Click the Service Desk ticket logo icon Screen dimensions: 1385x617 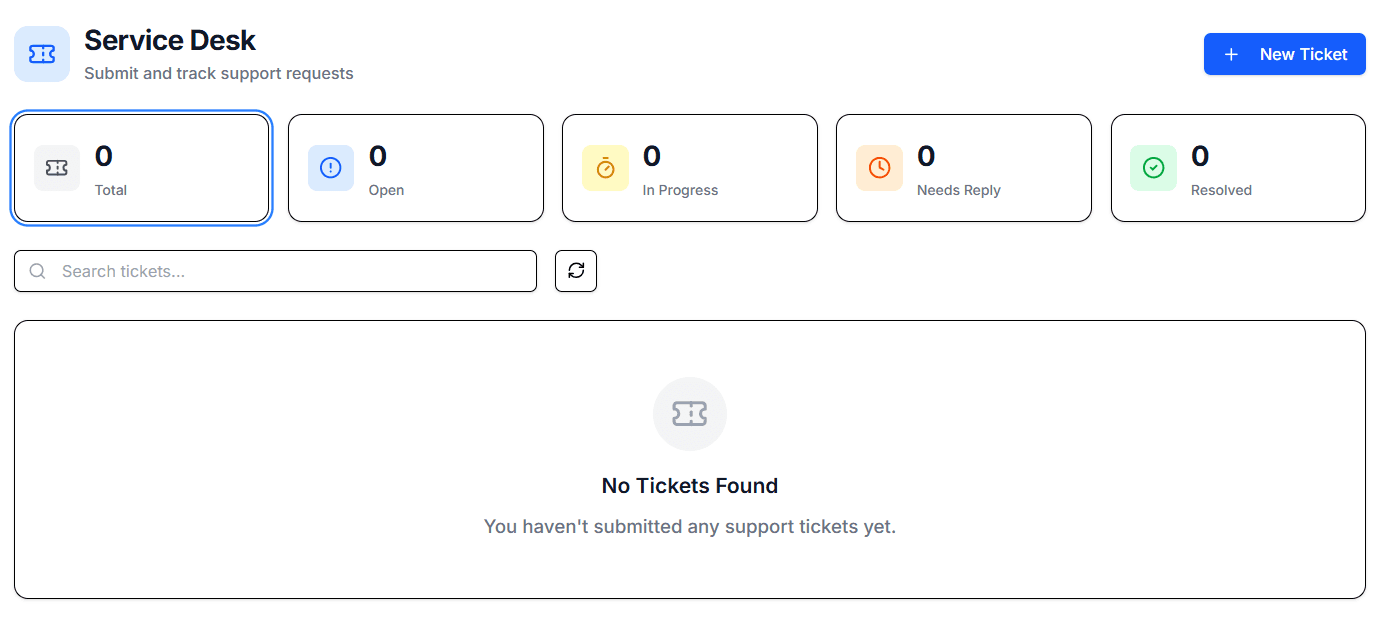[41, 53]
